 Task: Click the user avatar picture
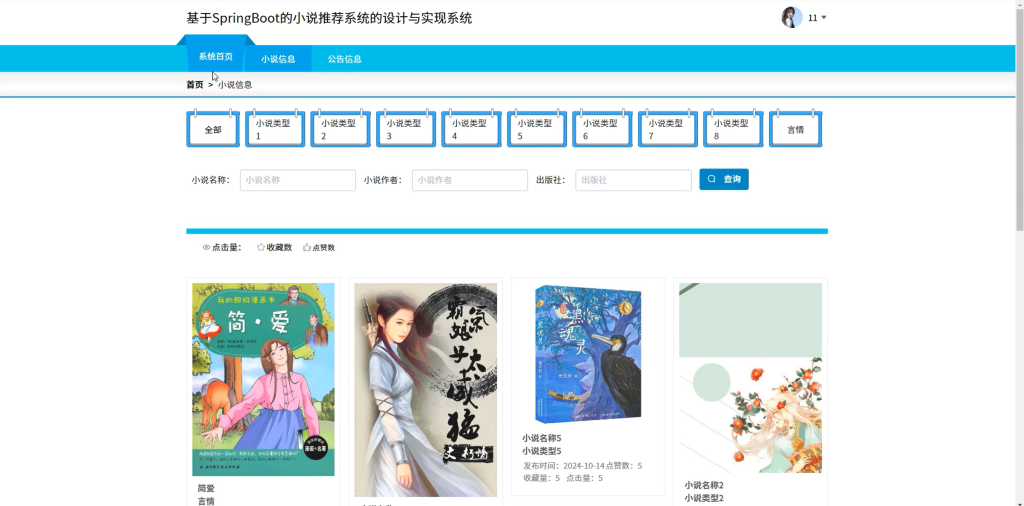tap(792, 18)
